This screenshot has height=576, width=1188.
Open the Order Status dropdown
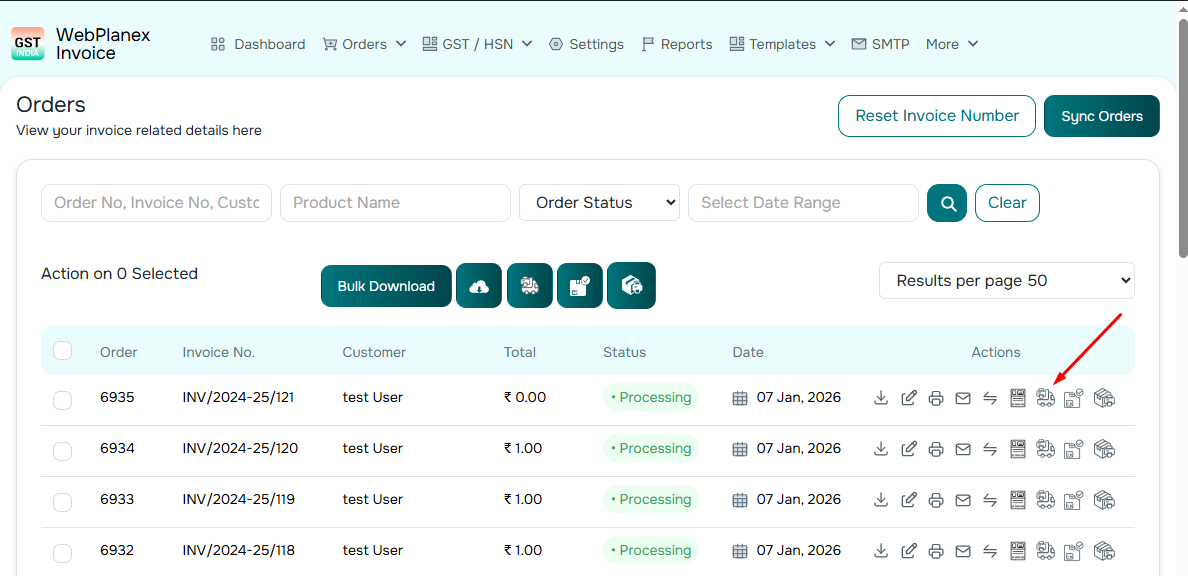tap(599, 203)
